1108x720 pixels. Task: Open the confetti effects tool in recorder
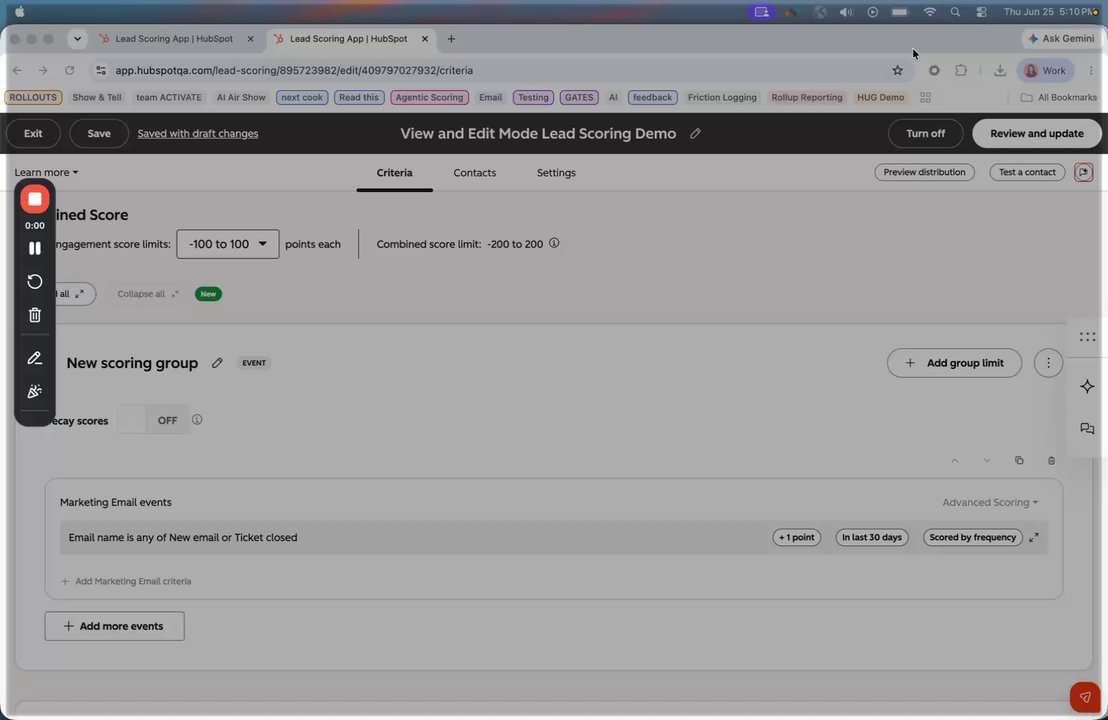[35, 391]
